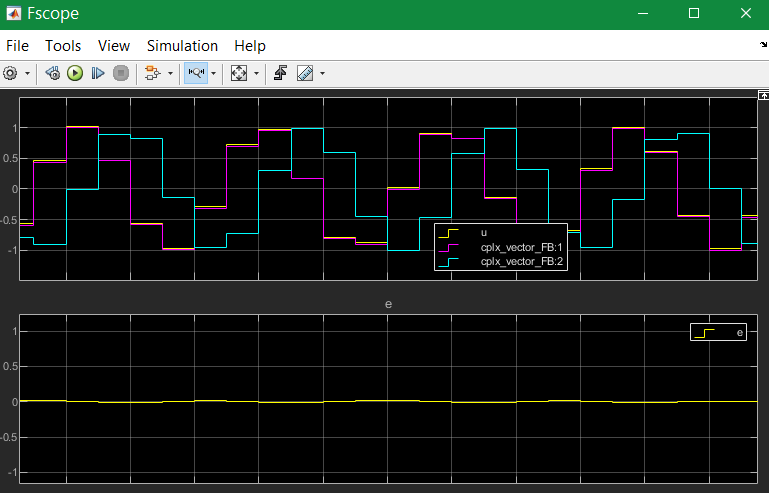Click the Stop simulation button
The image size is (769, 493).
(x=121, y=74)
